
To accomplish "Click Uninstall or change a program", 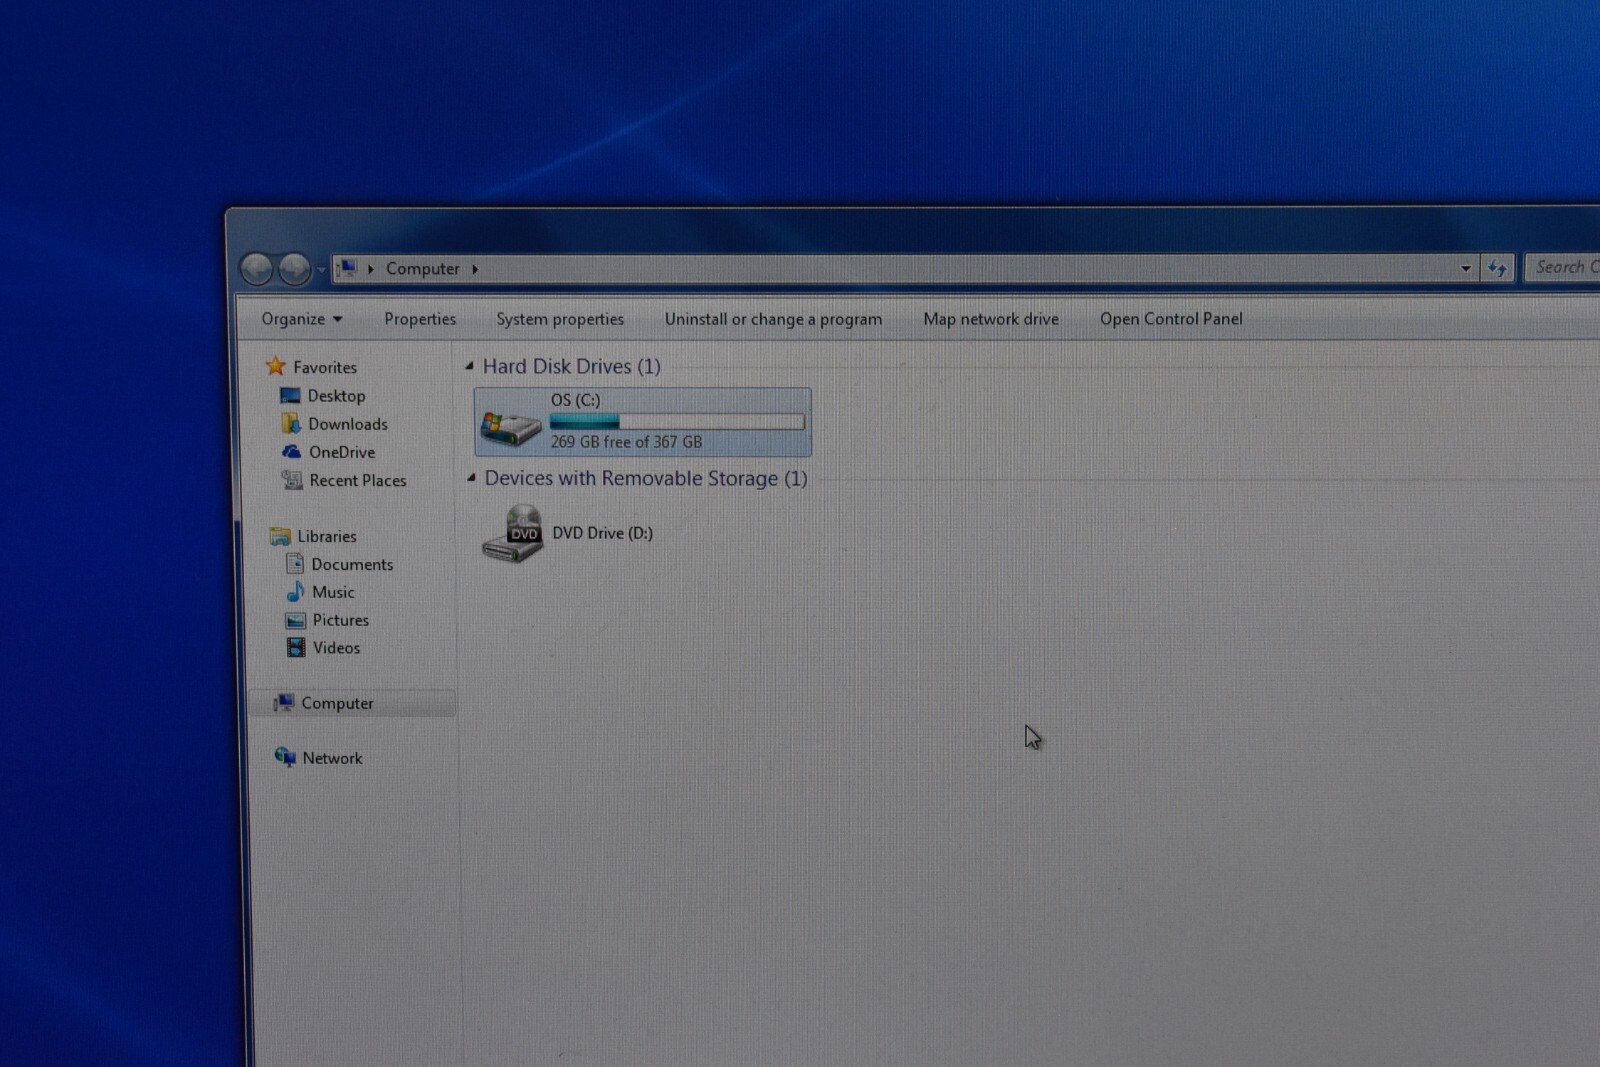I will tap(773, 319).
